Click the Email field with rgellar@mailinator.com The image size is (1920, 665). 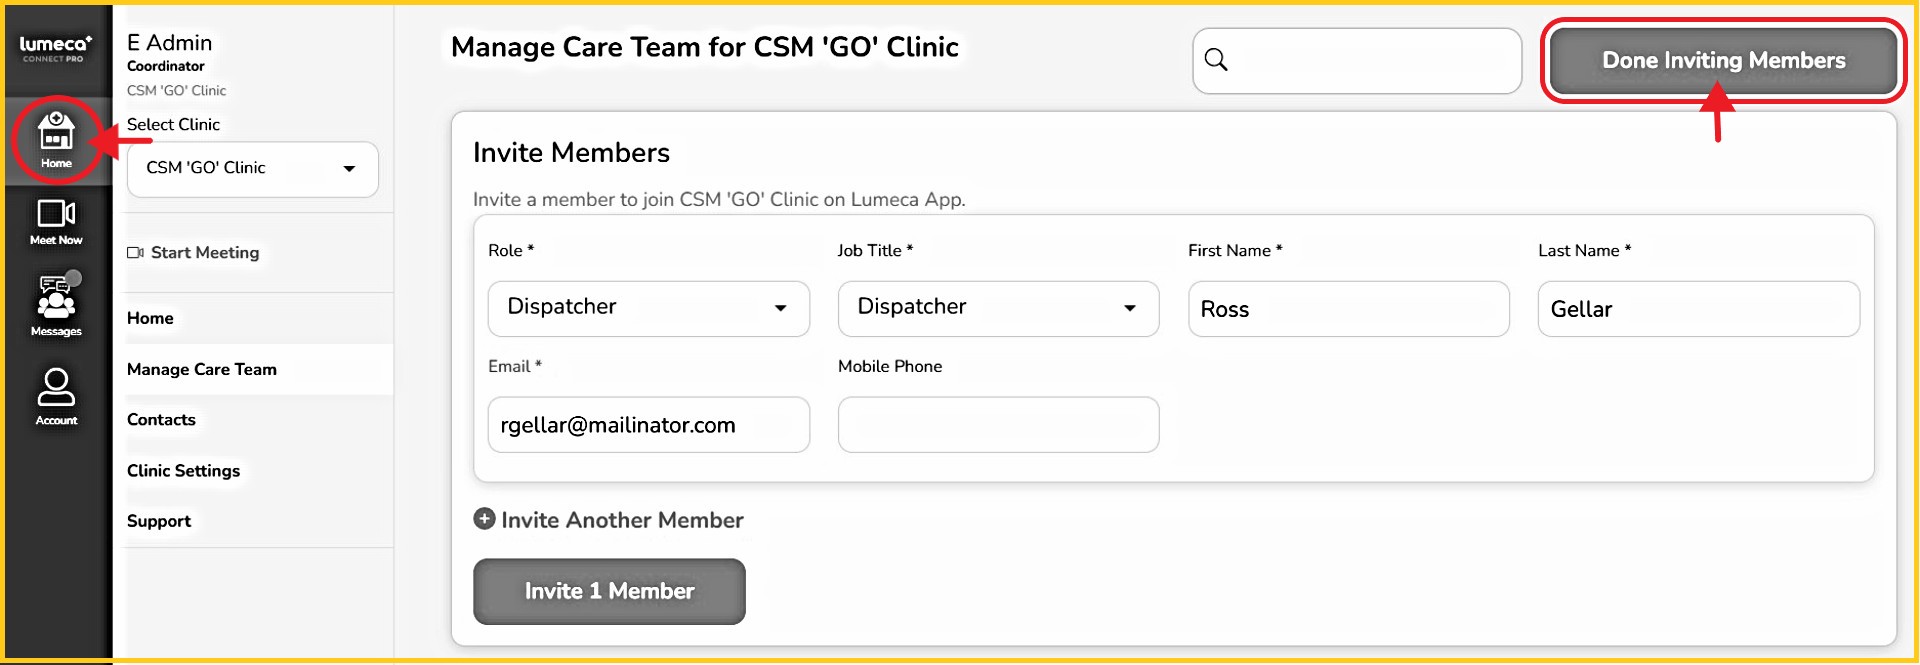pos(648,425)
